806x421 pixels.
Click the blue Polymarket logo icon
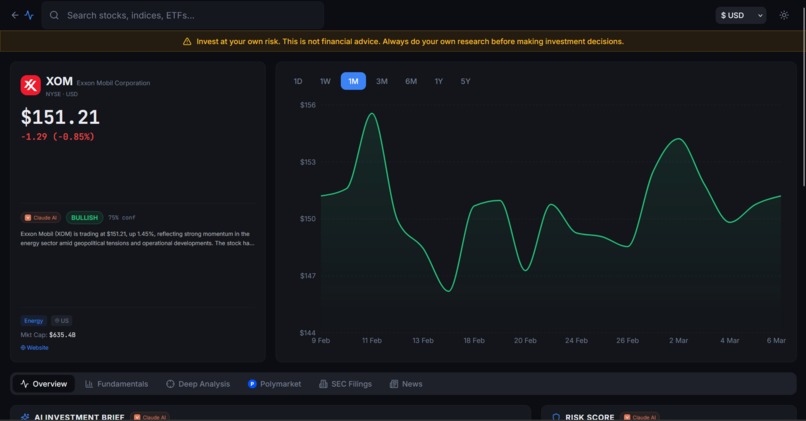pyautogui.click(x=252, y=384)
